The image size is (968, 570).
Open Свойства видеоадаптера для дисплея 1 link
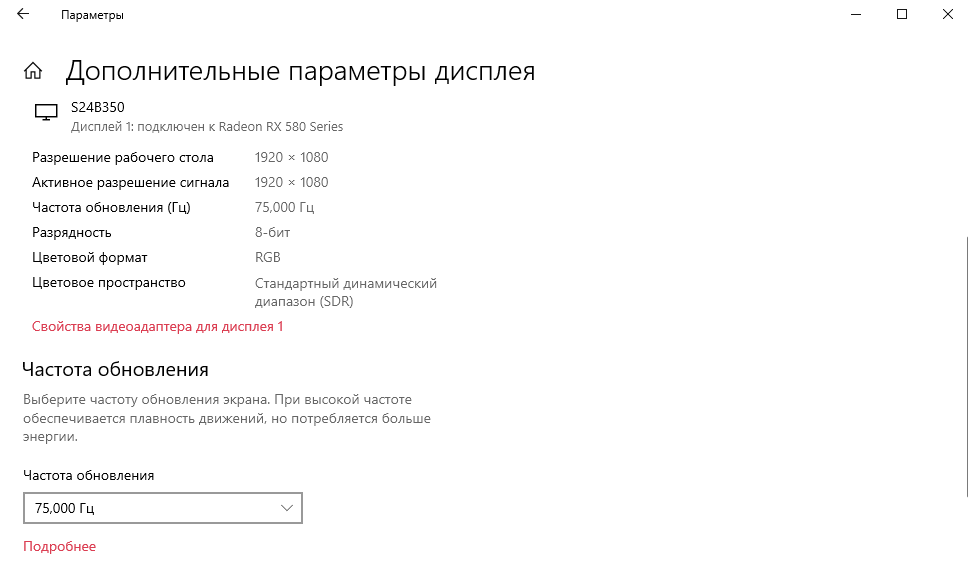(157, 327)
